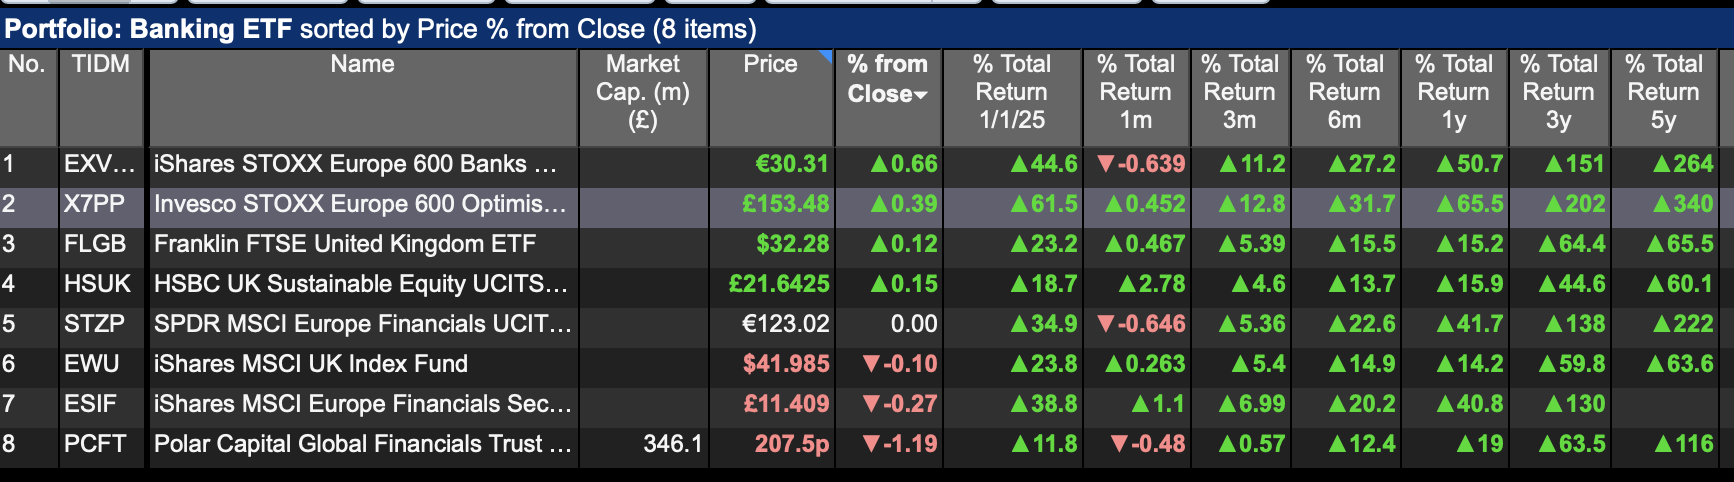This screenshot has height=482, width=1734.
Task: Click the price 207.5p
Action: [x=792, y=444]
